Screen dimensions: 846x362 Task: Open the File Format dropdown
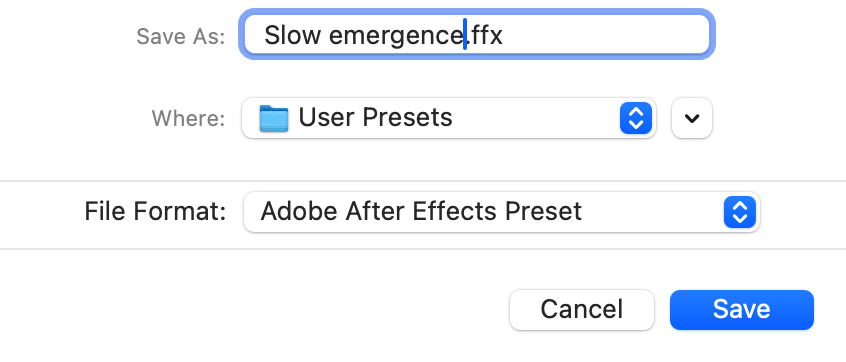tap(502, 211)
